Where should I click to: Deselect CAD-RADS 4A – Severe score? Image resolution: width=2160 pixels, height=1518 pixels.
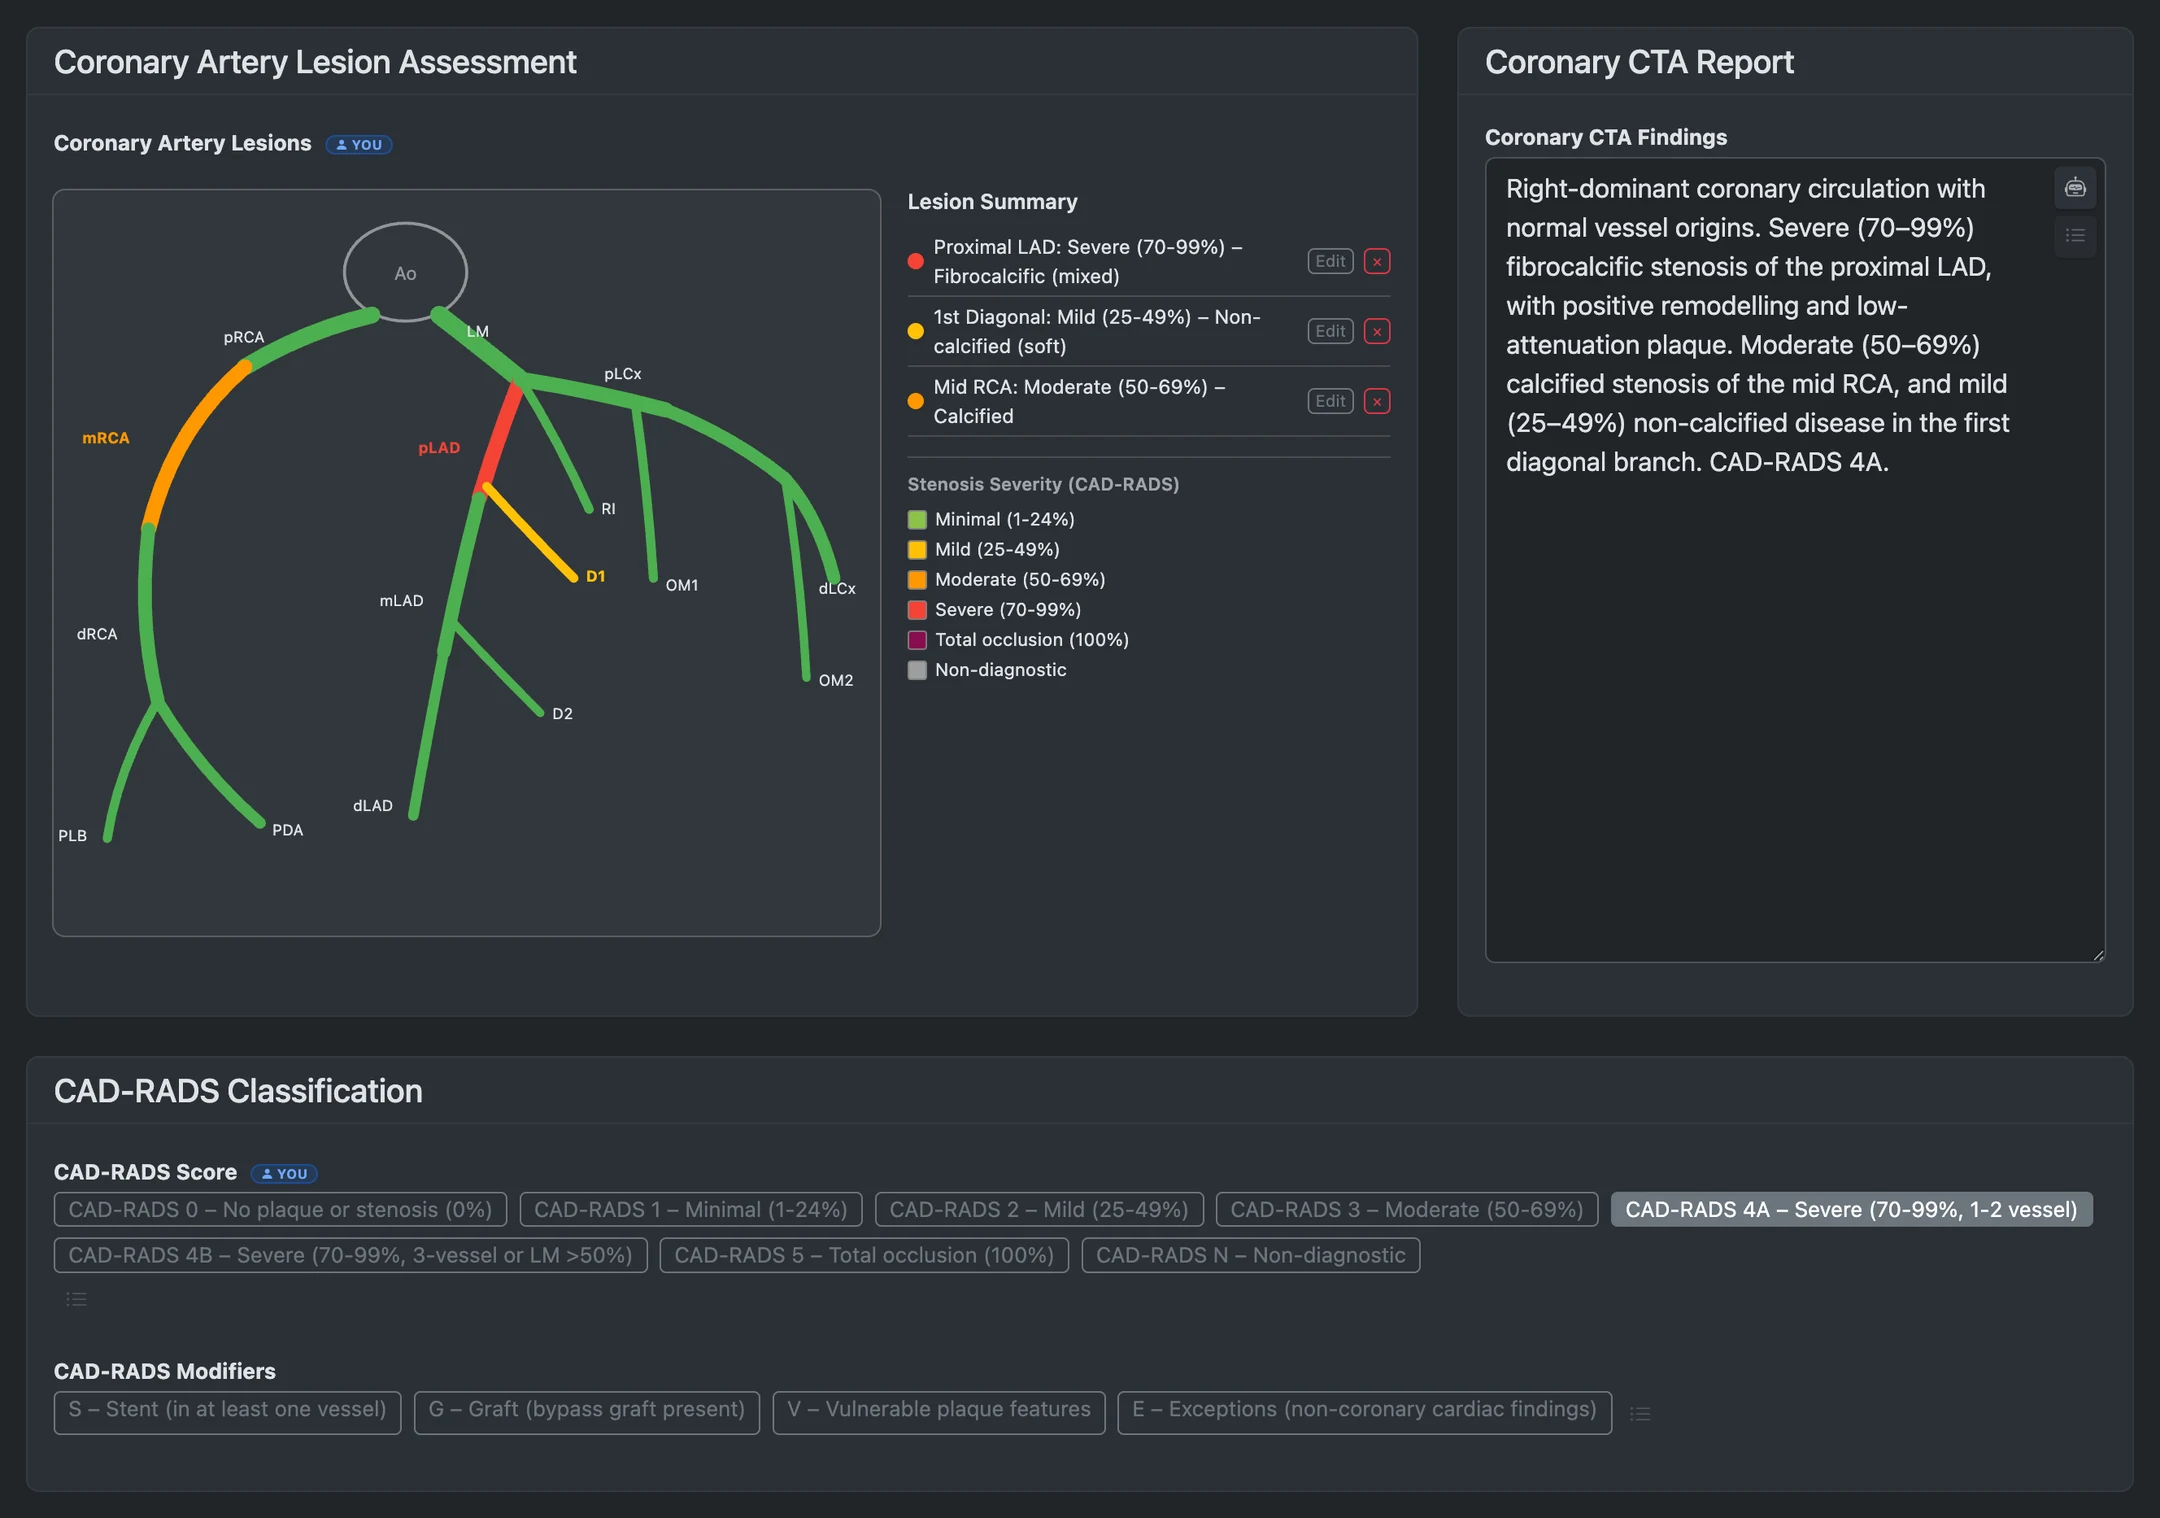pos(1851,1209)
